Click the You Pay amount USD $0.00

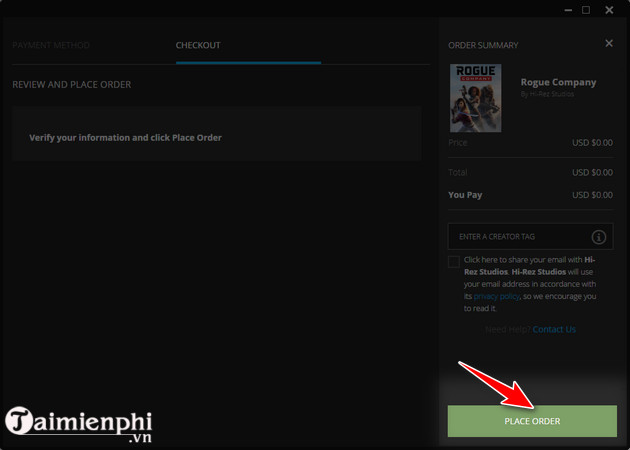coord(592,195)
